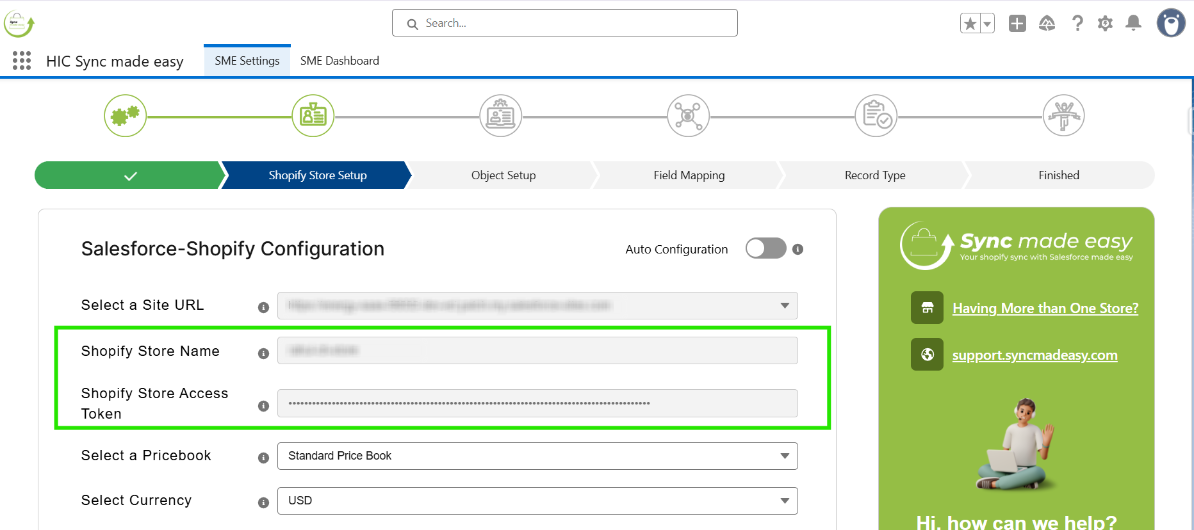Screen dimensions: 1194x530
Task: Click the Shopify Store Name field
Action: click(538, 350)
